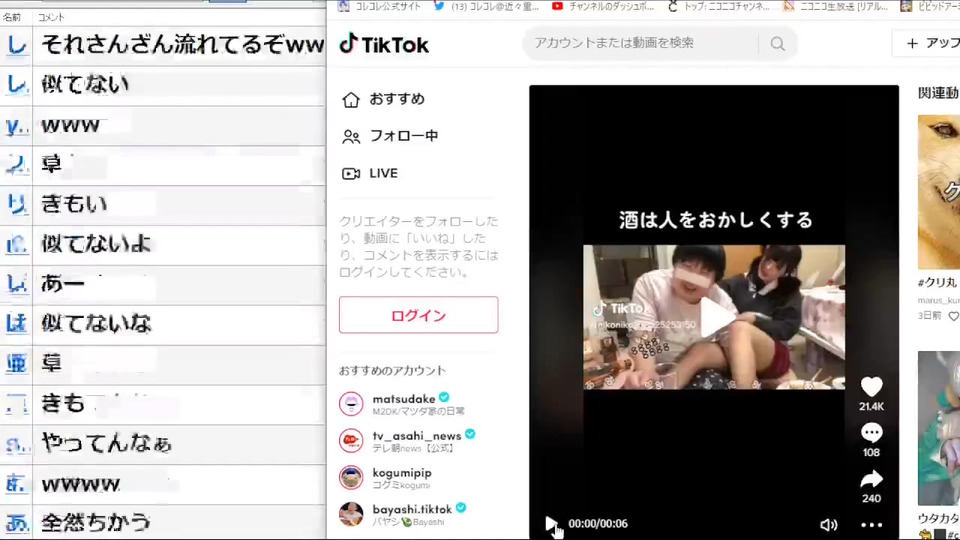Focus the account or video search field
Image resolution: width=960 pixels, height=540 pixels.
click(640, 43)
